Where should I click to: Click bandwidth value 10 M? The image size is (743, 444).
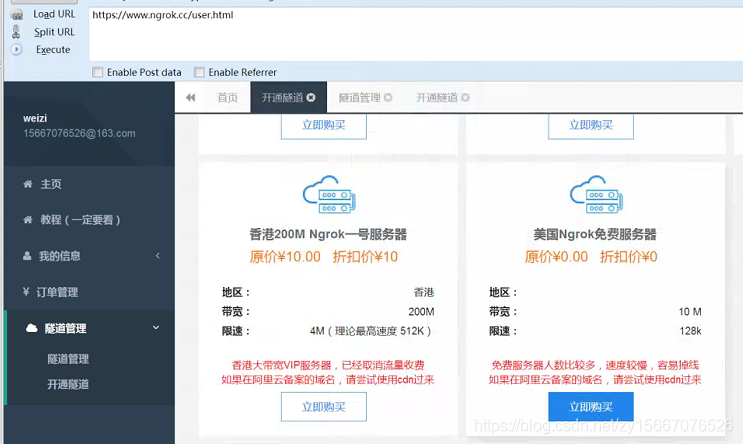pos(690,312)
